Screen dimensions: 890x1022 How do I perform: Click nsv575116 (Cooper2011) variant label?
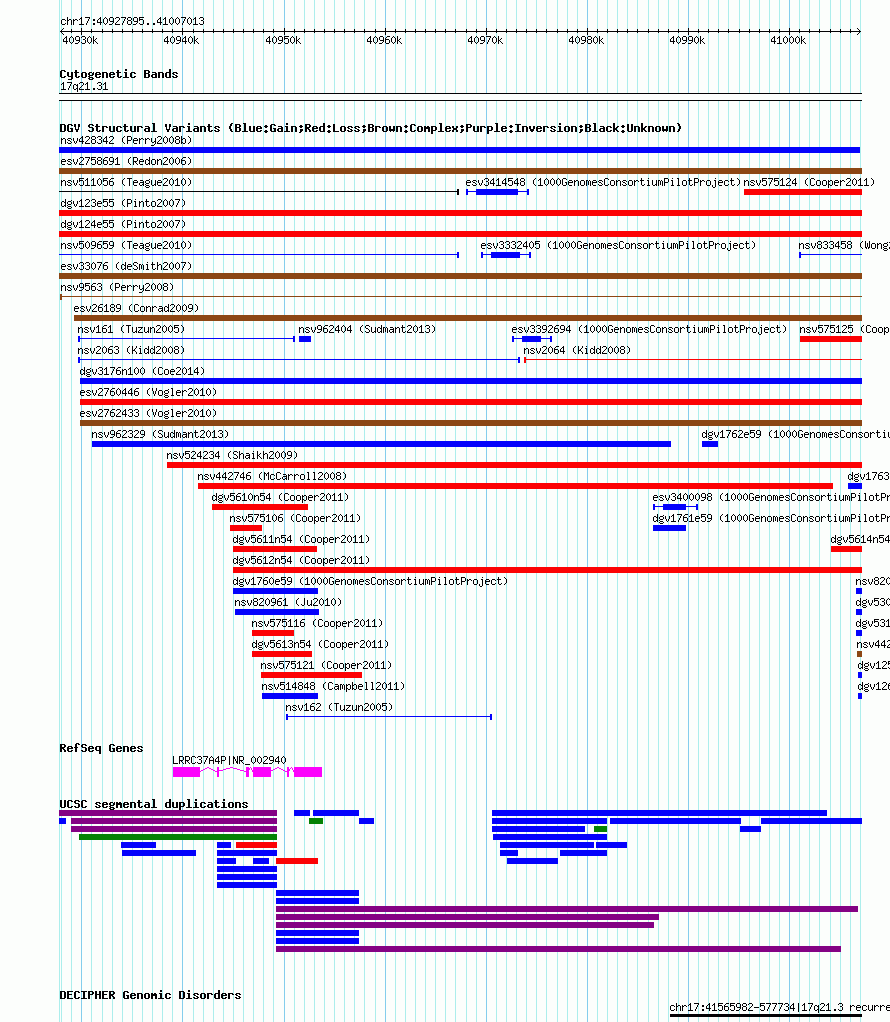tap(317, 623)
